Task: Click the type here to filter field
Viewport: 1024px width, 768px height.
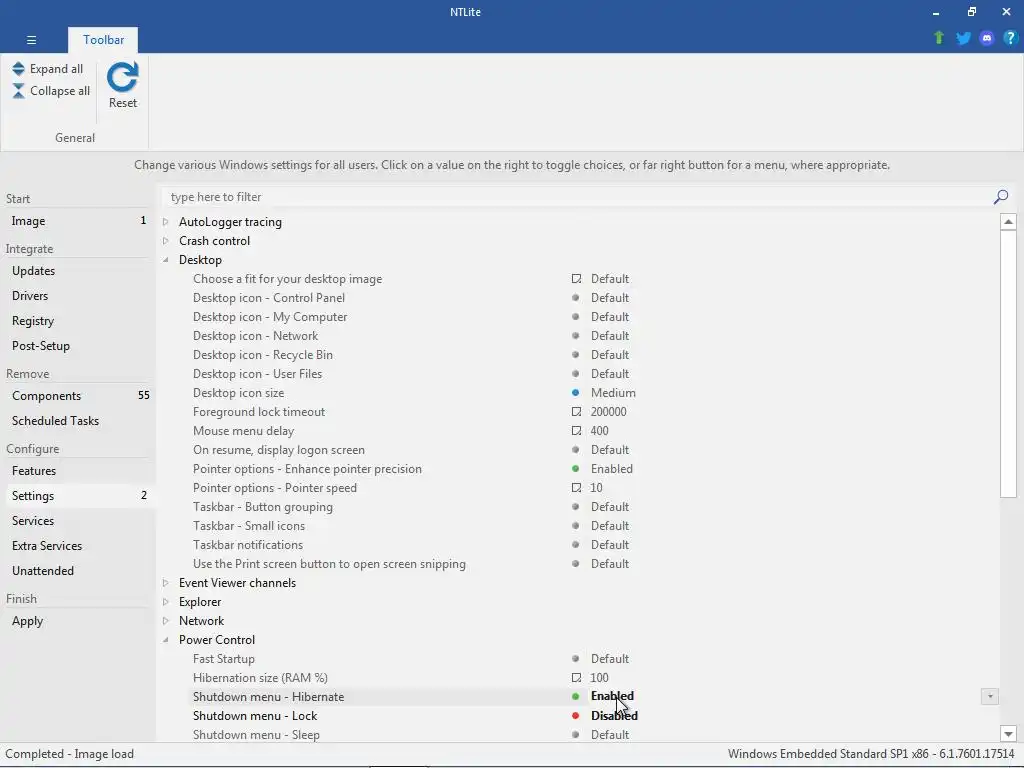Action: pyautogui.click(x=578, y=197)
